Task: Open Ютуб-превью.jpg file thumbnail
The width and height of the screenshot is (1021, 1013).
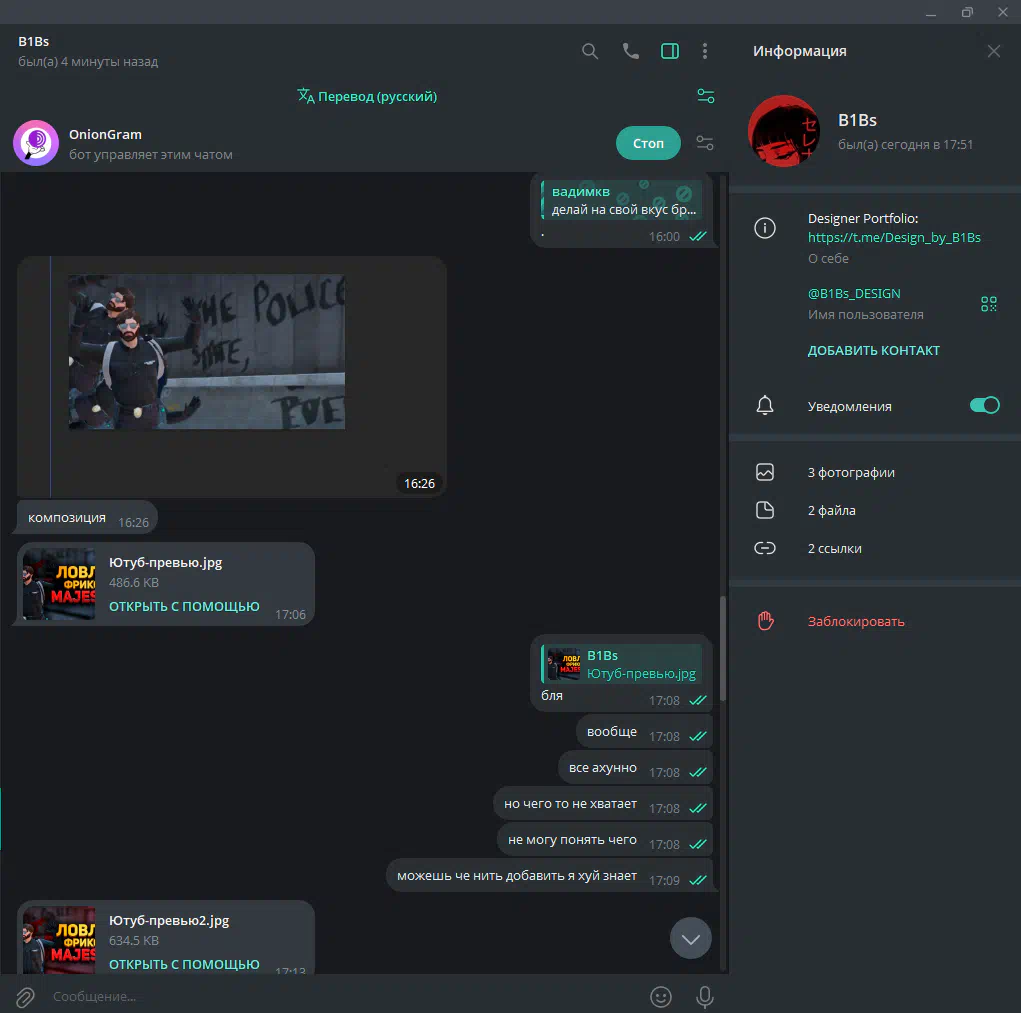Action: pyautogui.click(x=59, y=584)
